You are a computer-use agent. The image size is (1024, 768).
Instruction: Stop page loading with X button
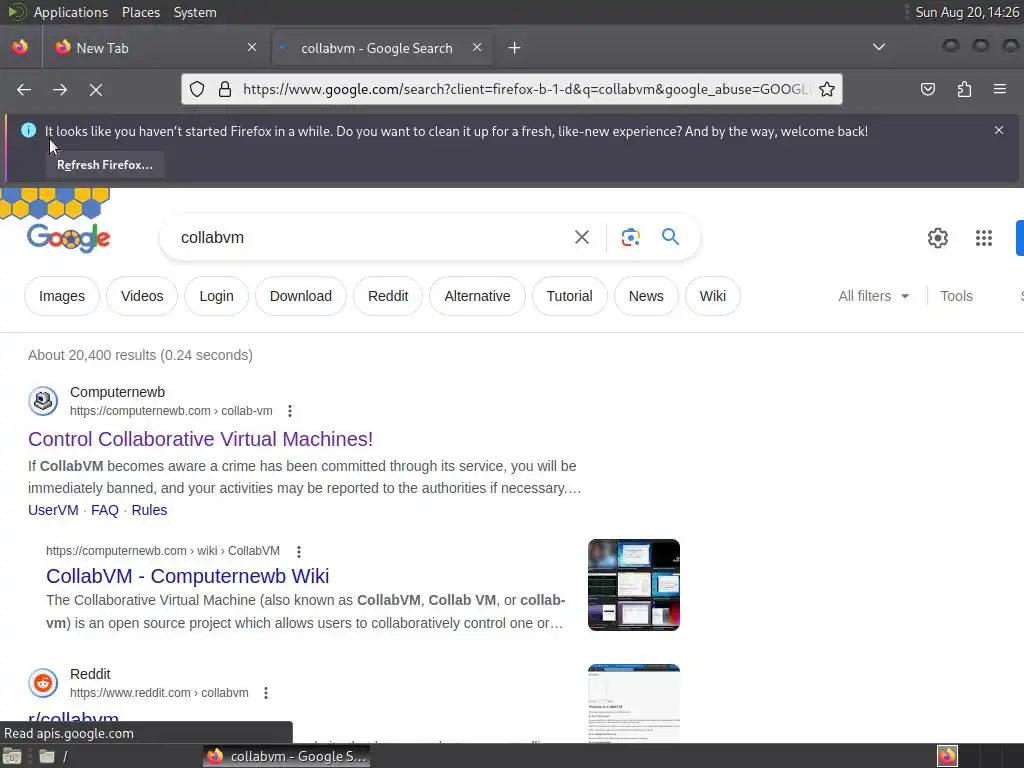pos(96,89)
